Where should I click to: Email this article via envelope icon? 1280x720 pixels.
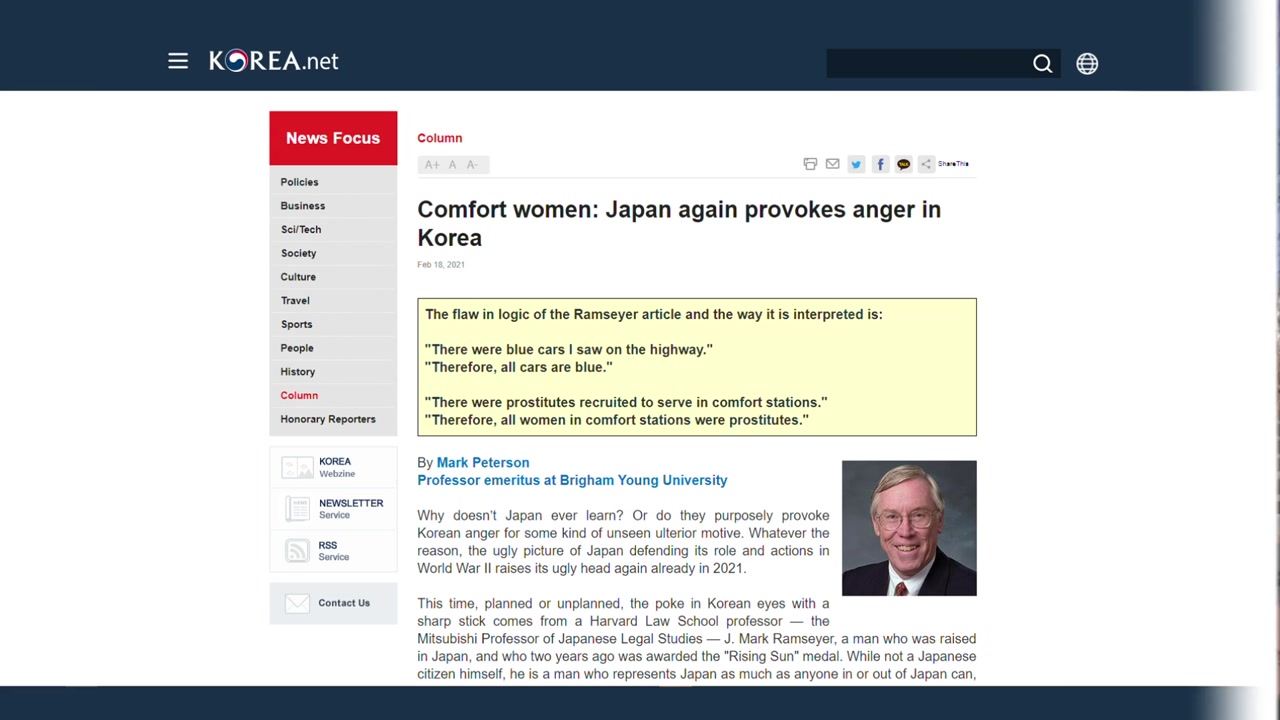tap(832, 164)
